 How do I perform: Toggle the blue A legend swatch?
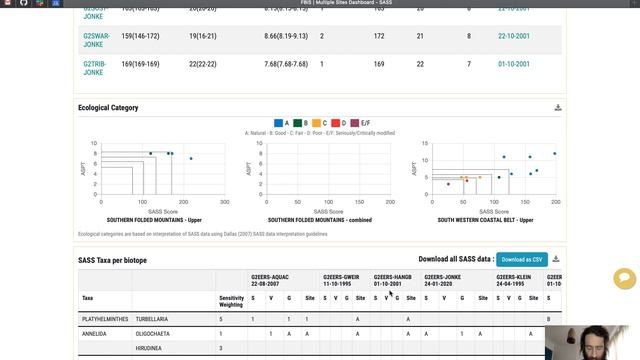278,123
